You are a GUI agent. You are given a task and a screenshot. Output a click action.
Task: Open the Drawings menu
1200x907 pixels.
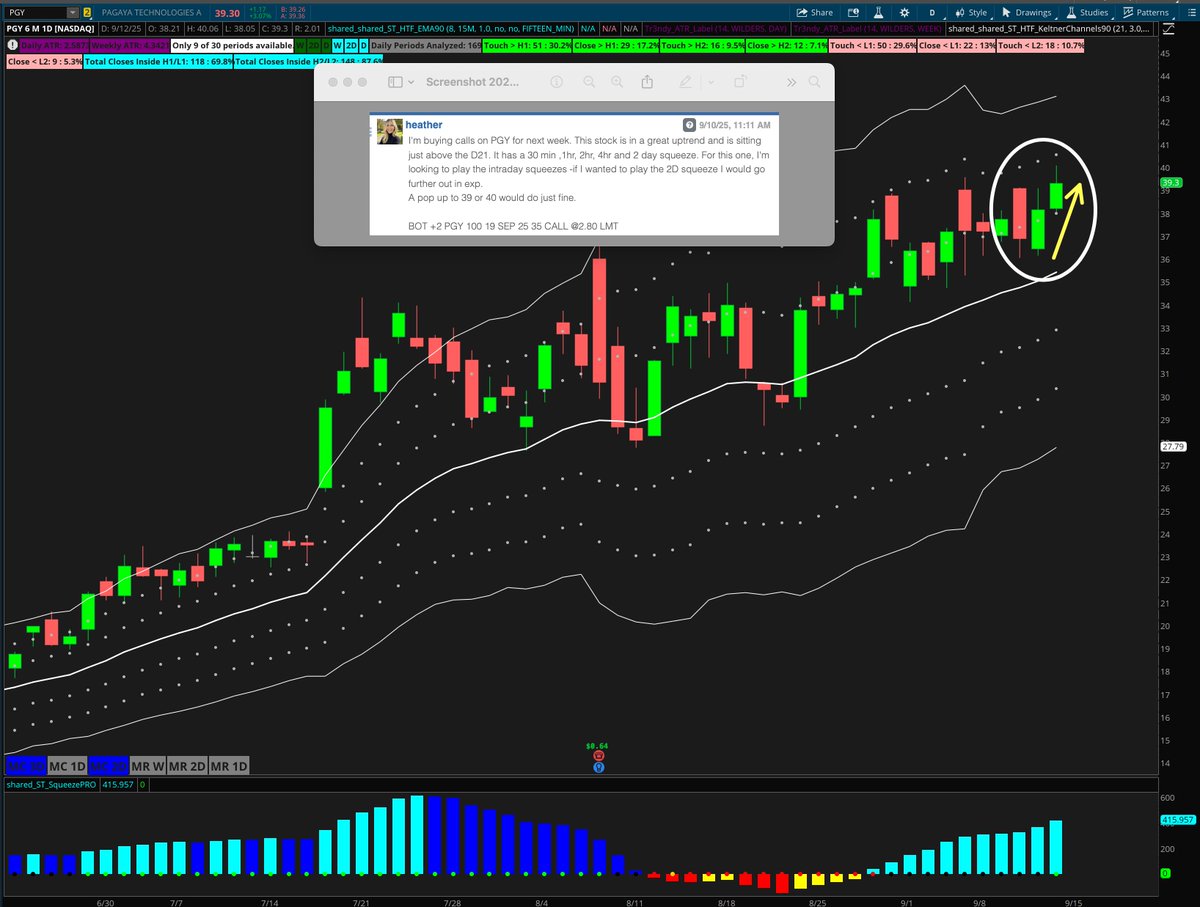pos(1027,12)
